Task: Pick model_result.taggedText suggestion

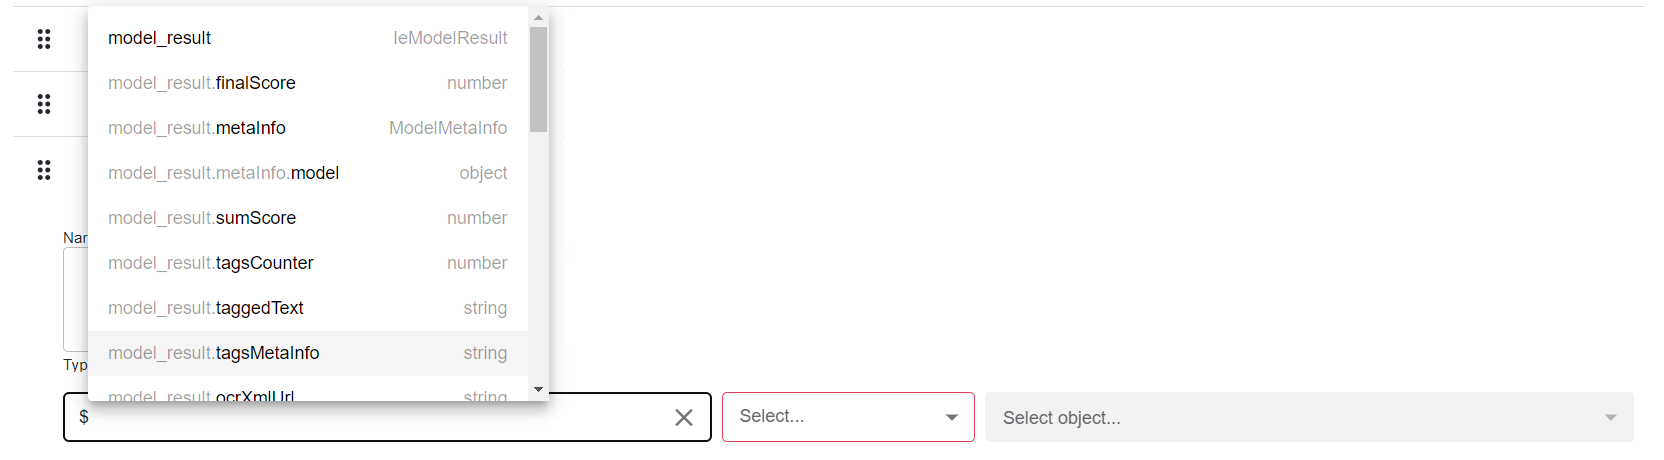Action: coord(308,308)
